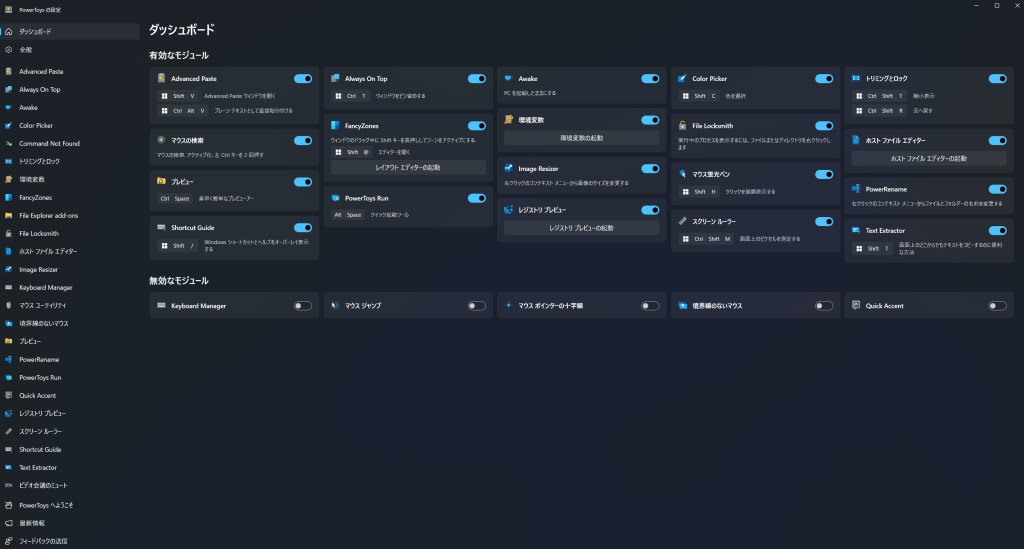Click the Quick Accent card icon

pyautogui.click(x=856, y=305)
